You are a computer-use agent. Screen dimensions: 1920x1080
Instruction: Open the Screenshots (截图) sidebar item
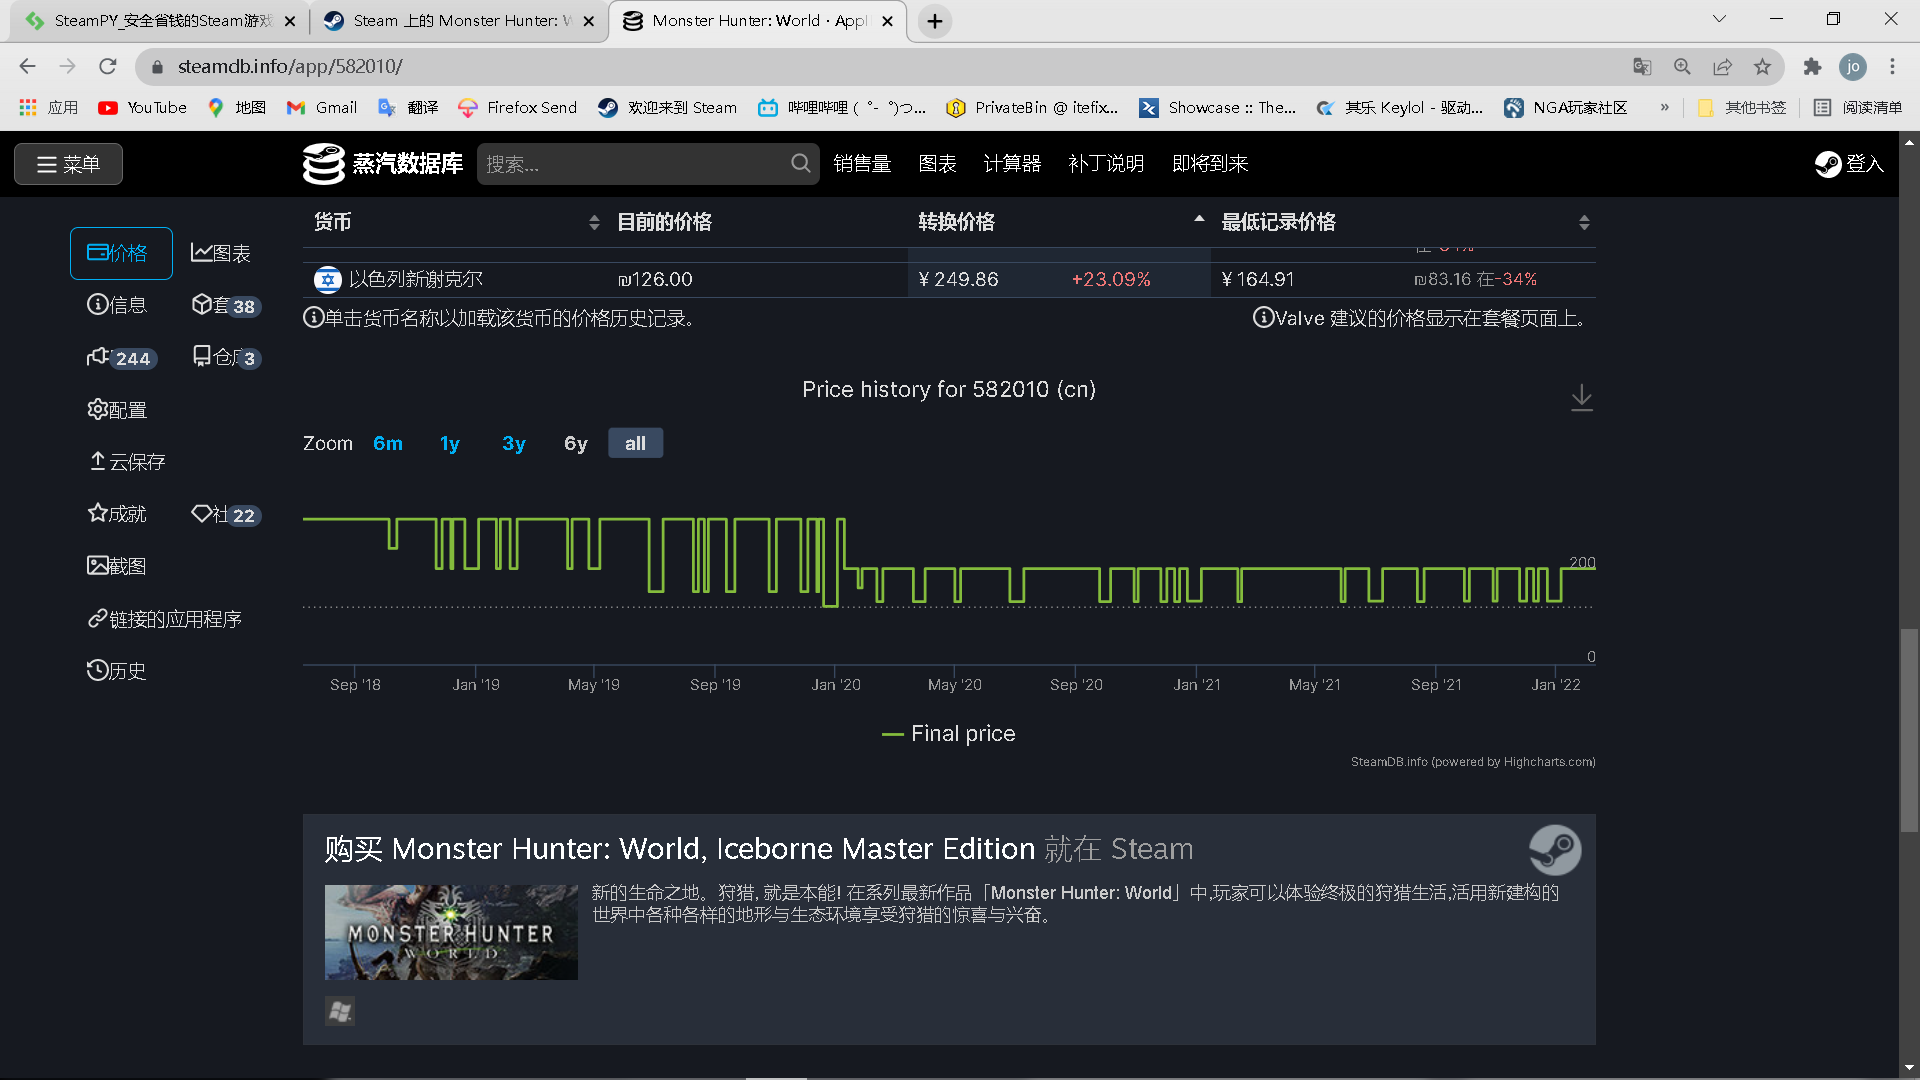coord(117,566)
